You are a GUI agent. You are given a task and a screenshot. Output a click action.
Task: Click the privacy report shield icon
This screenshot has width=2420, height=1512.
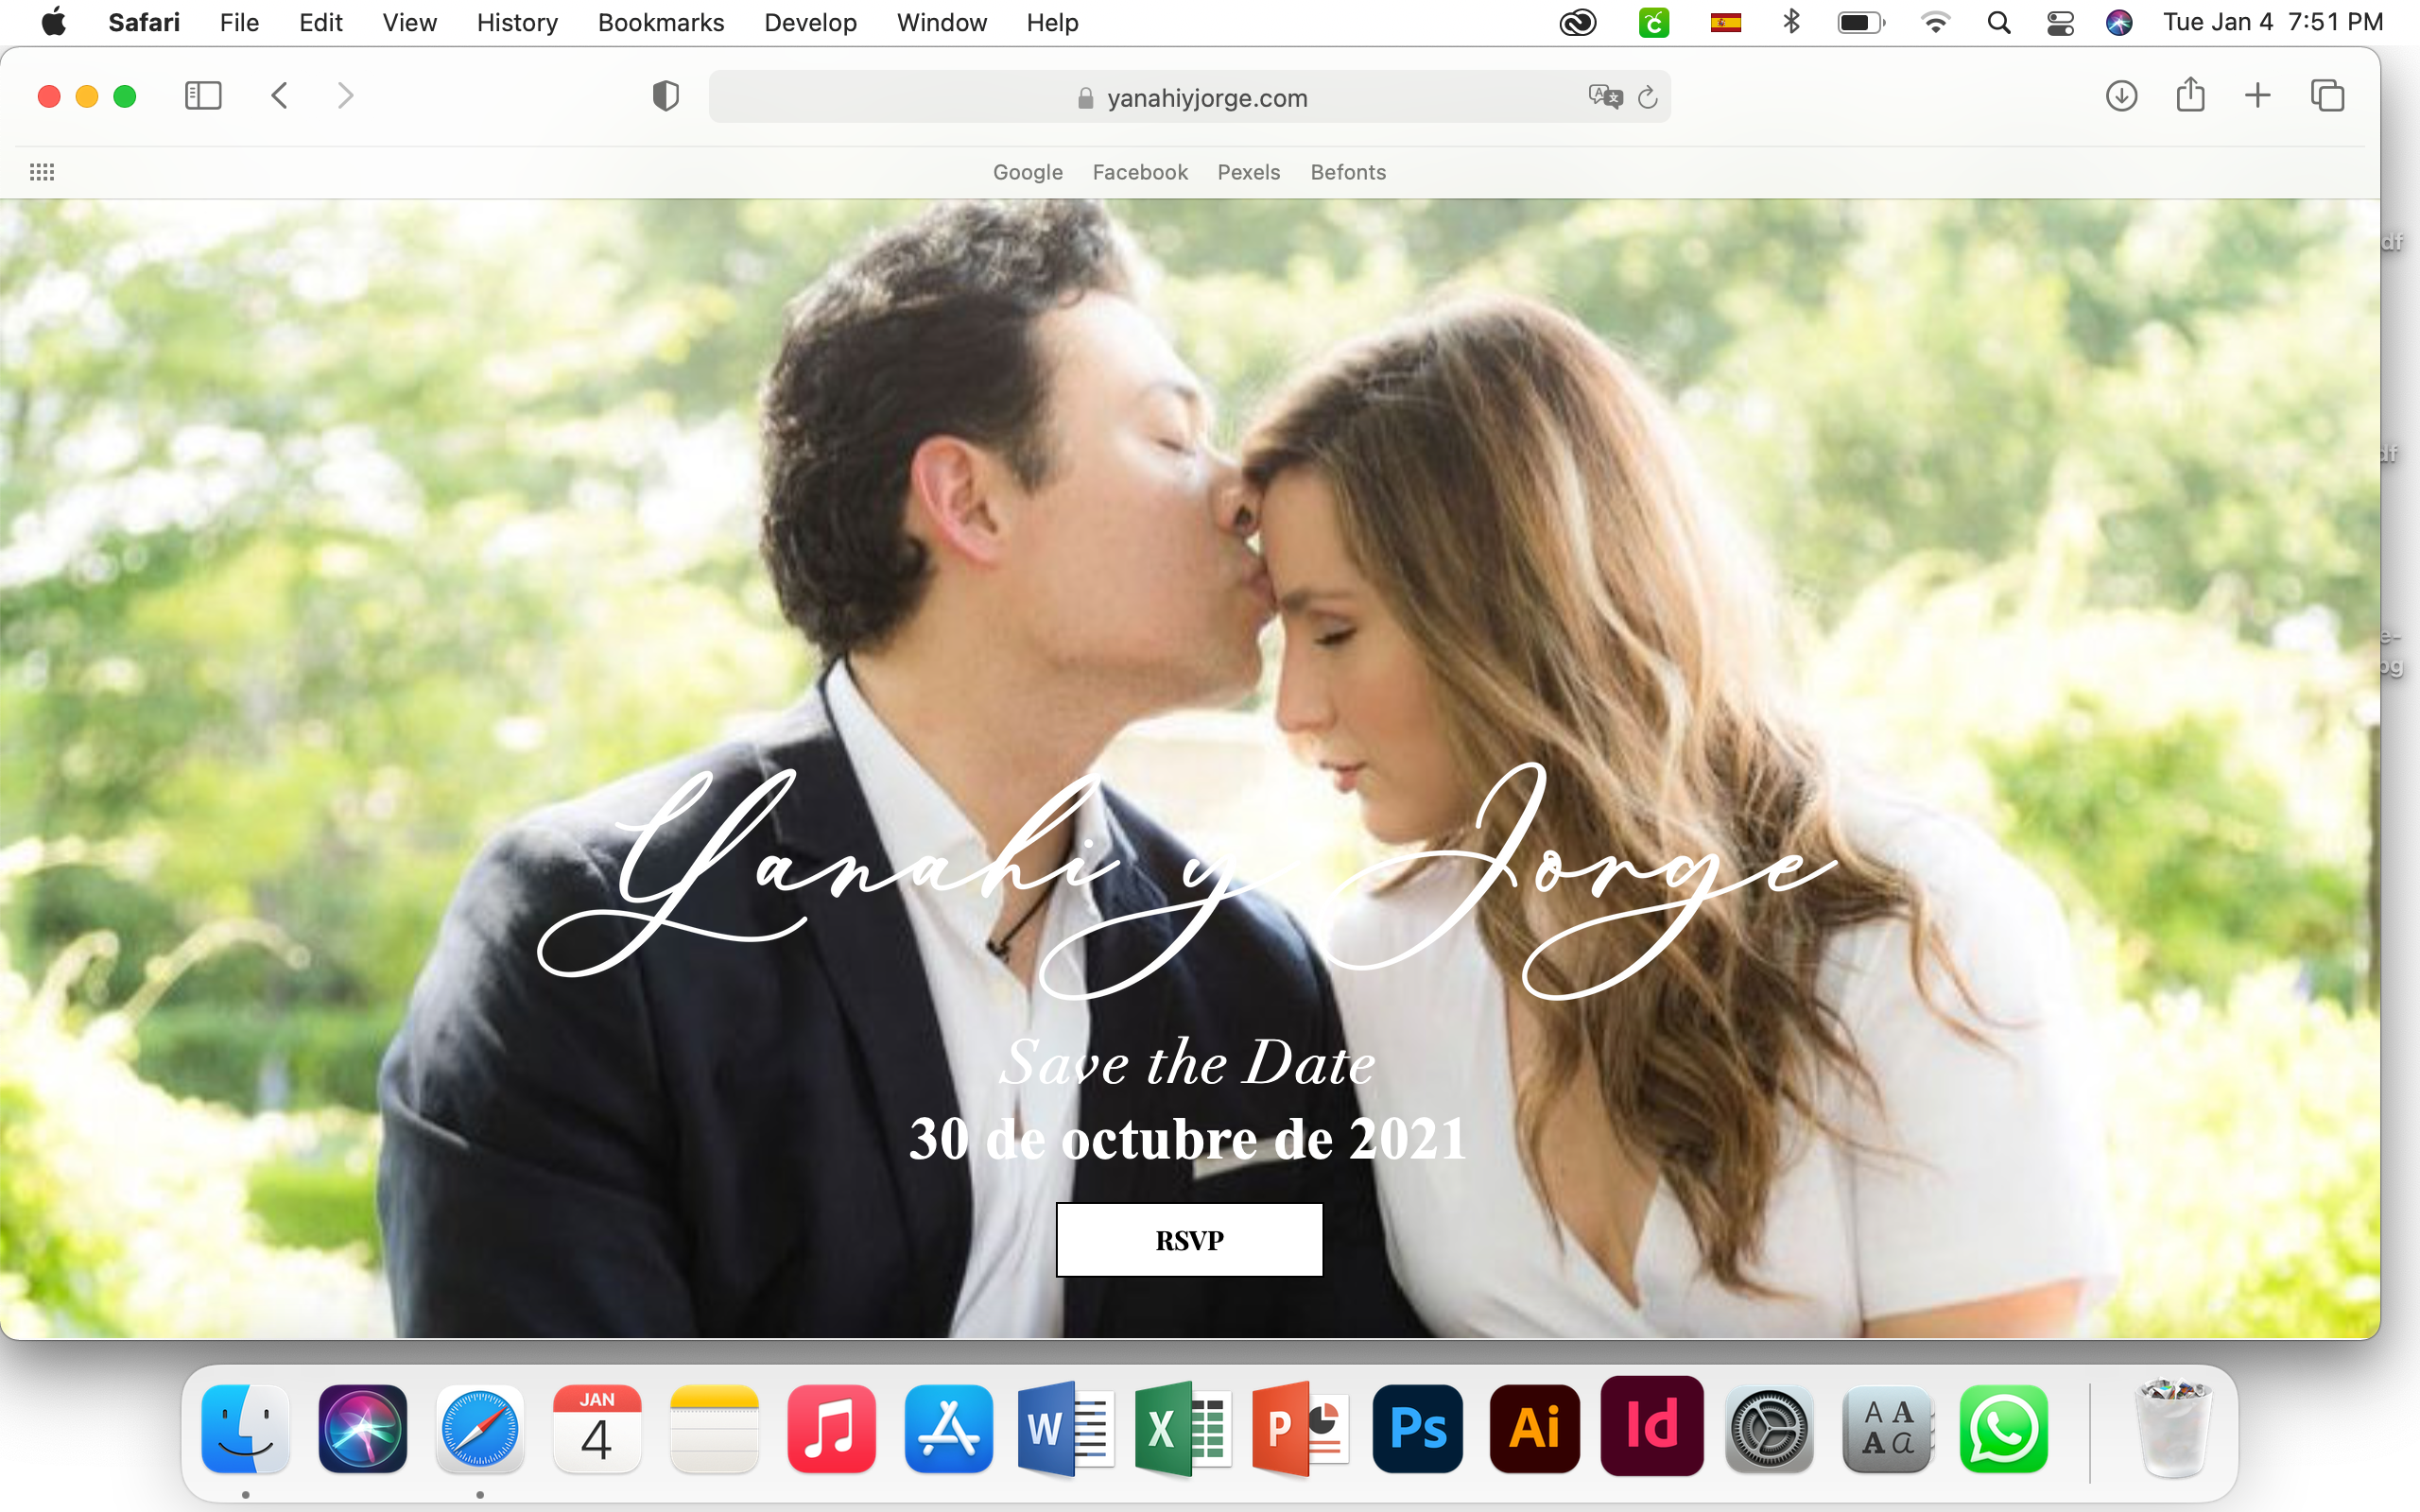(x=665, y=96)
